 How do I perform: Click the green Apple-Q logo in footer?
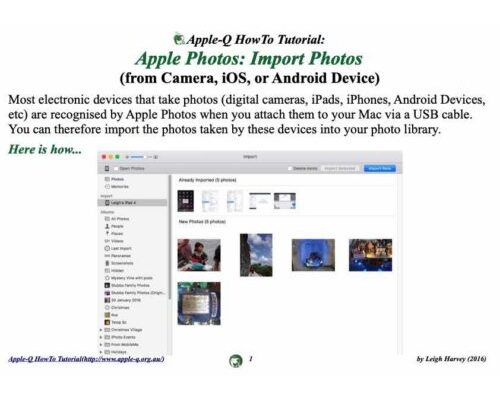(236, 361)
